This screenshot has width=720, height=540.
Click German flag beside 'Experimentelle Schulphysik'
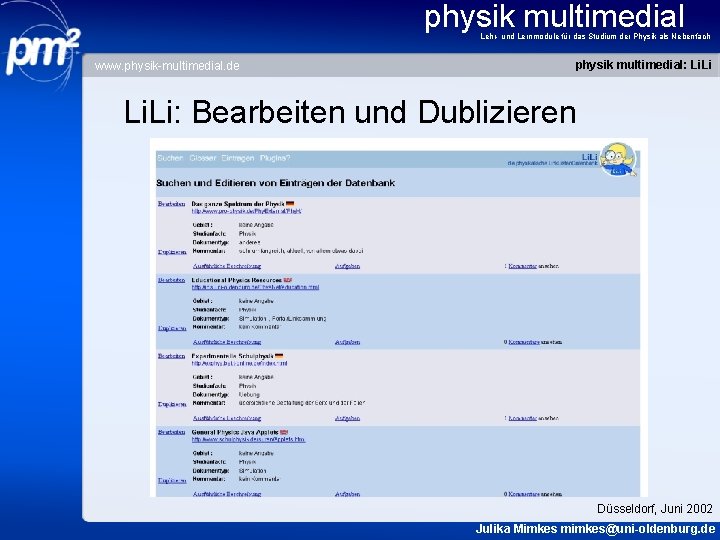pos(279,356)
